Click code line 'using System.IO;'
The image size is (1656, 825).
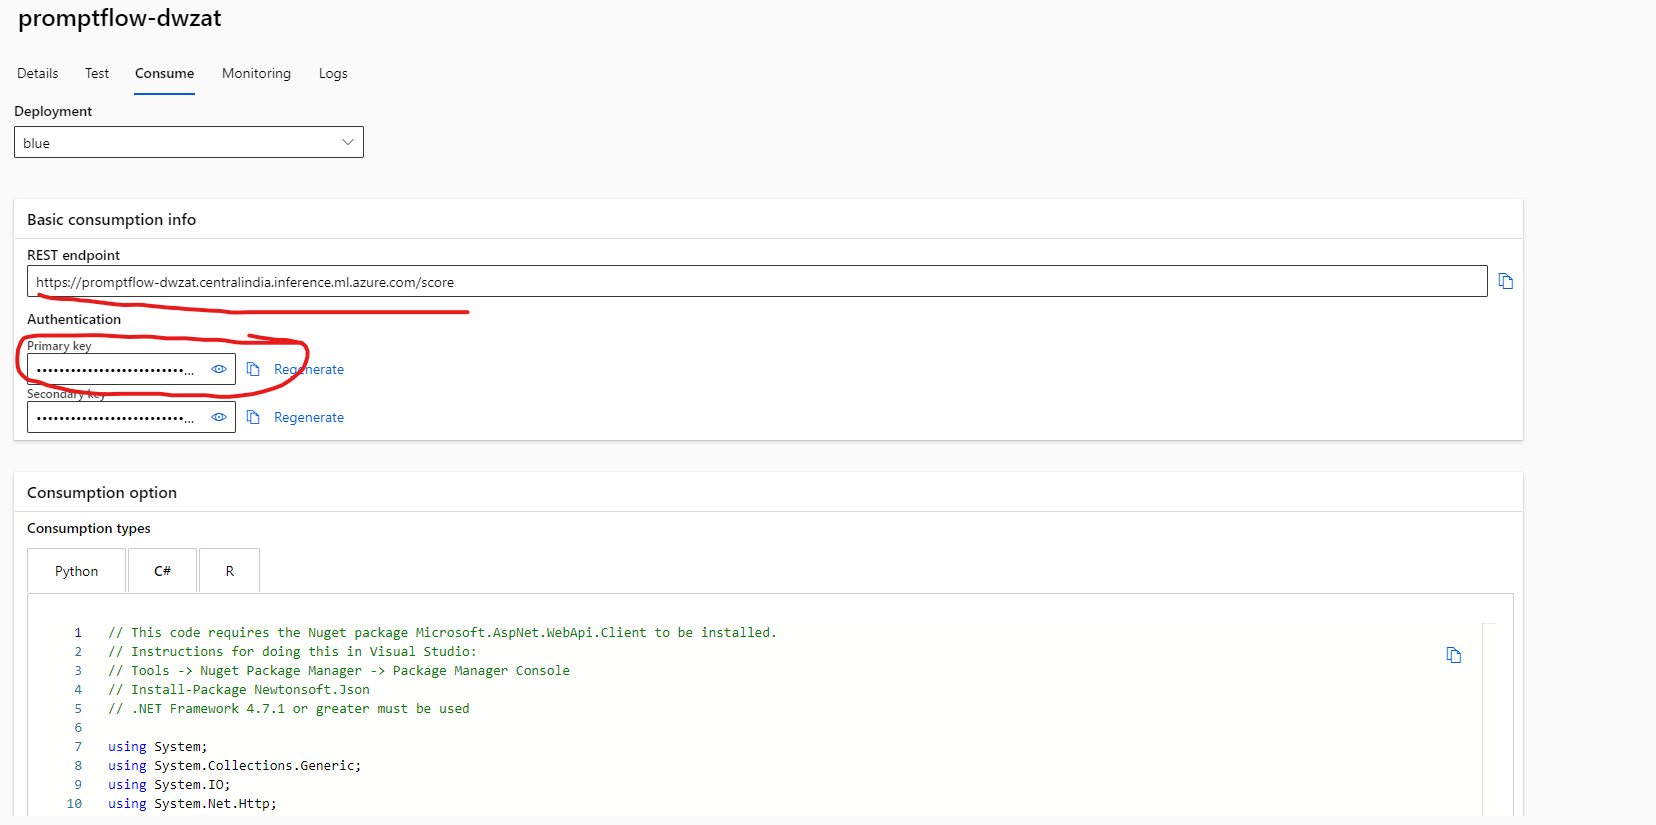tap(169, 785)
